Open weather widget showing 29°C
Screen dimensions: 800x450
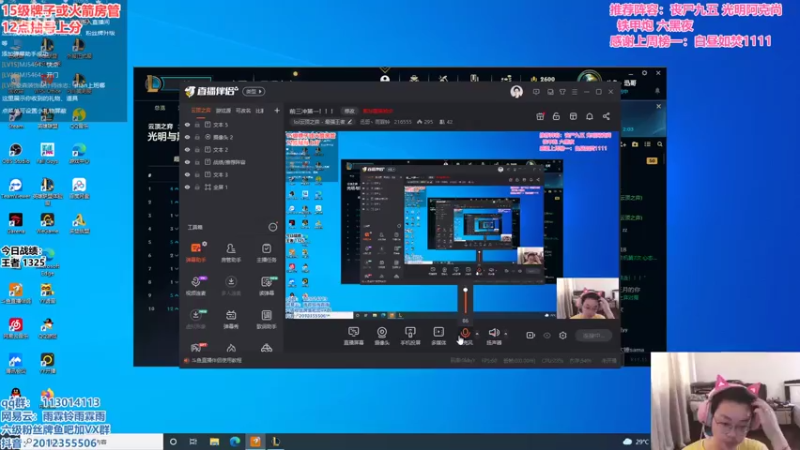coord(636,442)
